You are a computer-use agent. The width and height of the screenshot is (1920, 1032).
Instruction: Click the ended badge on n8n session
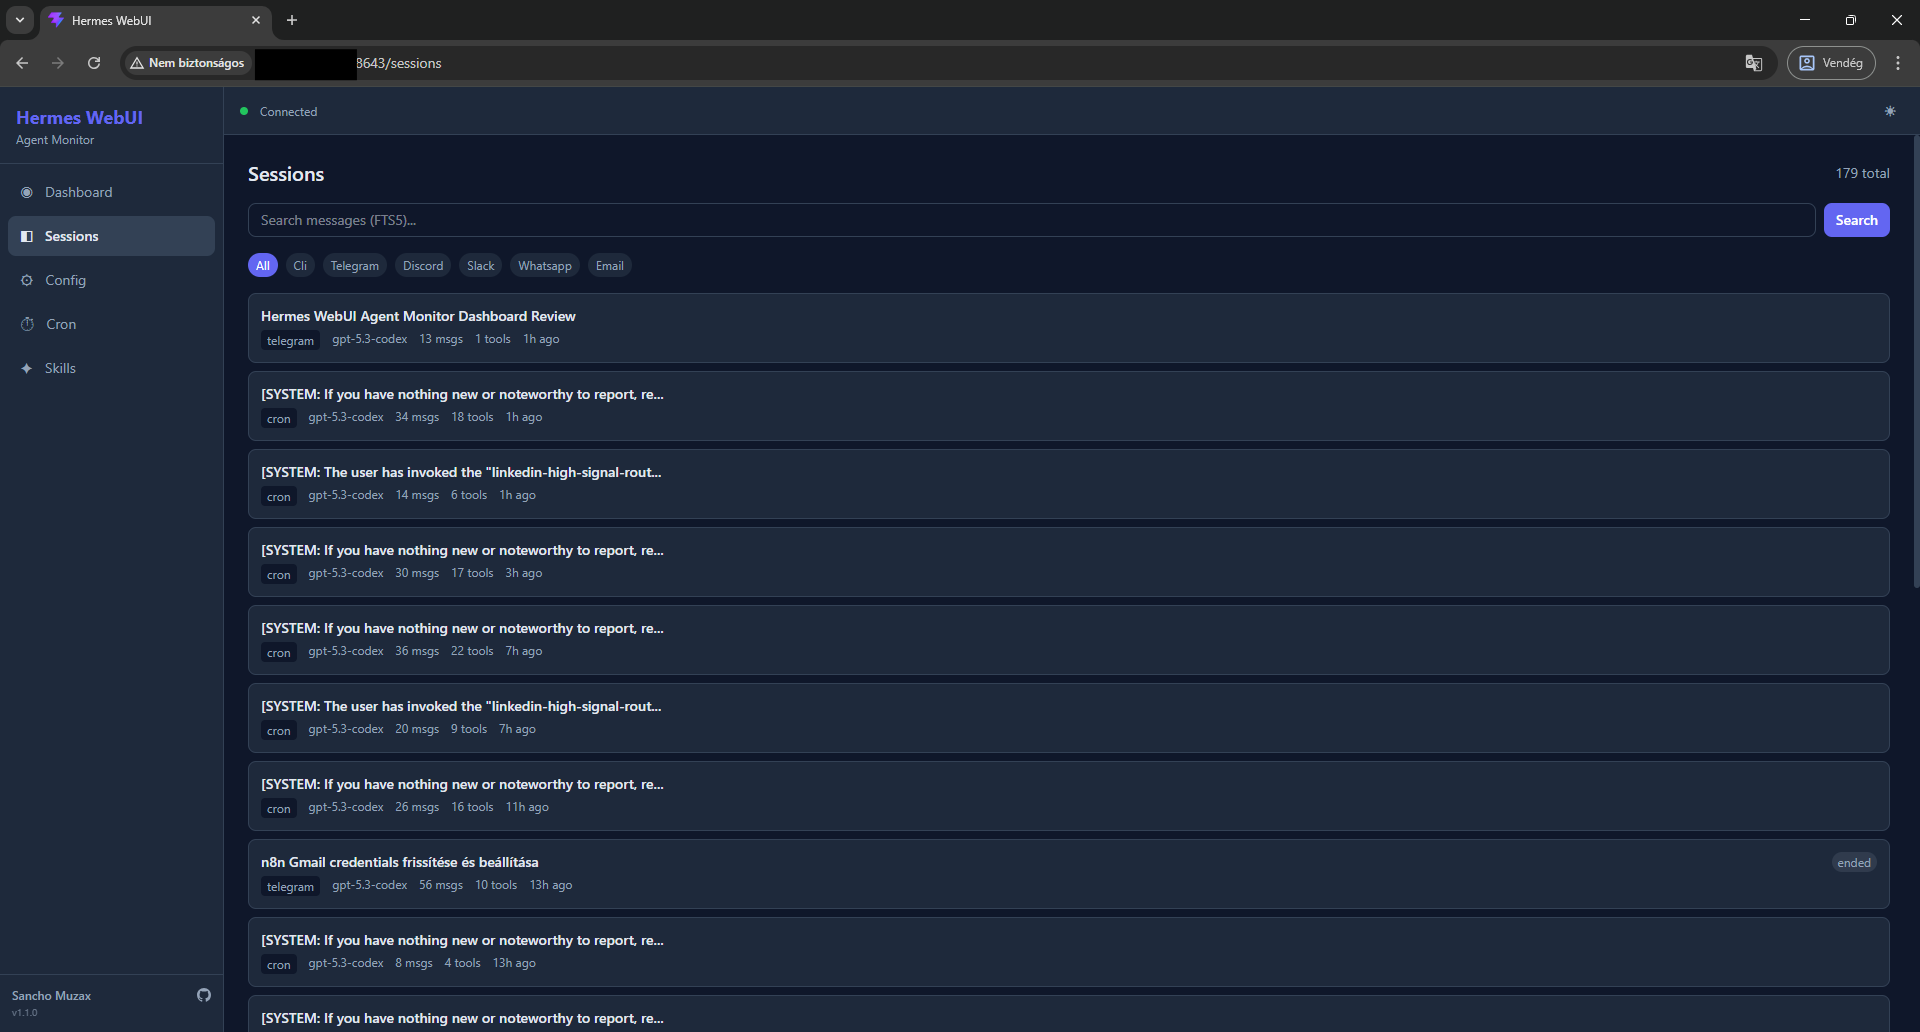(x=1854, y=863)
